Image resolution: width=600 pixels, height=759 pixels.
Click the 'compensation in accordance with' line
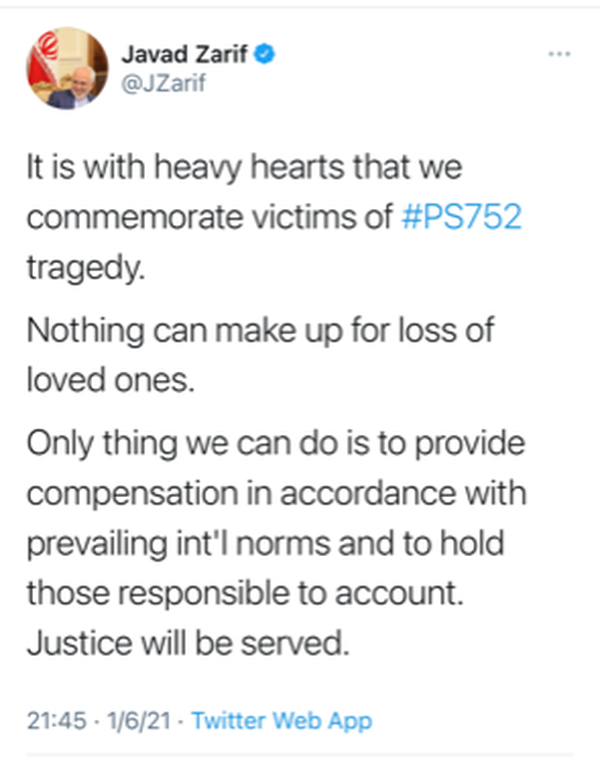(x=276, y=493)
